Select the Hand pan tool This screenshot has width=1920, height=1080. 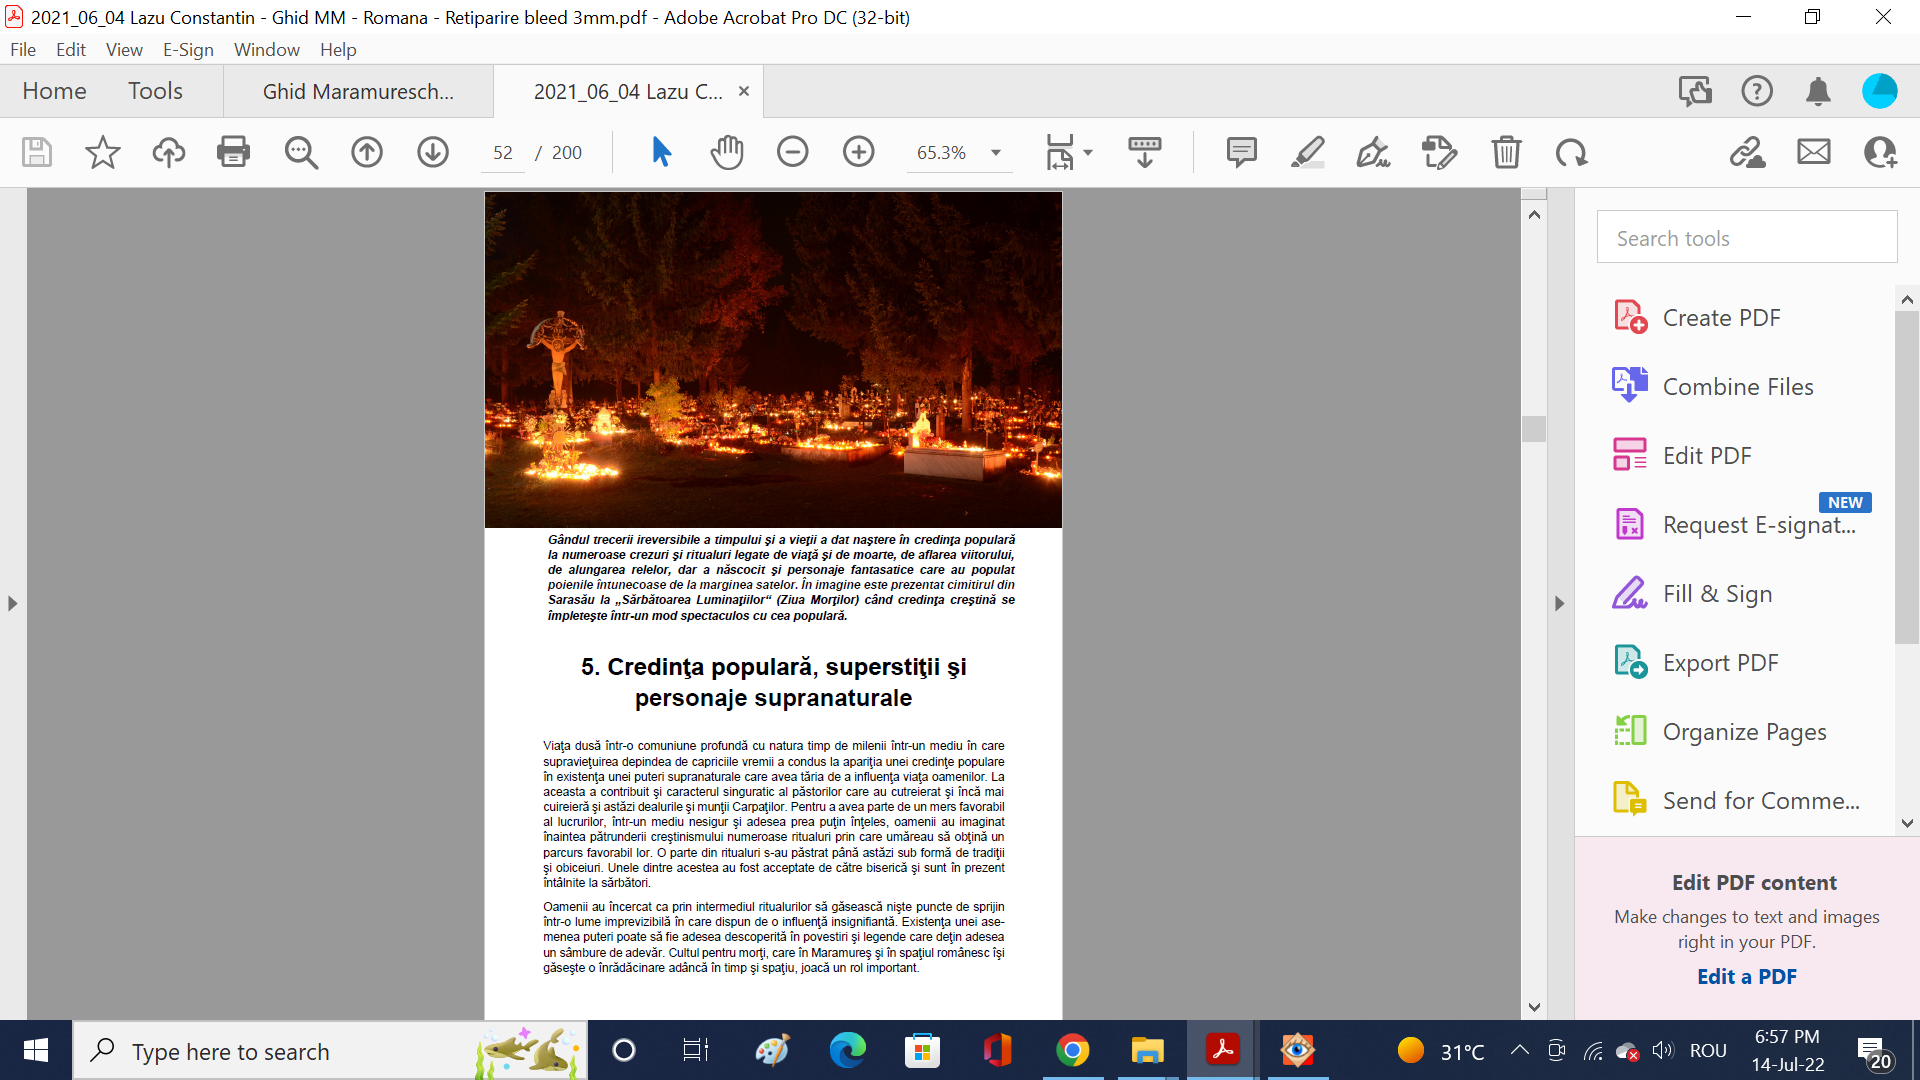click(727, 152)
